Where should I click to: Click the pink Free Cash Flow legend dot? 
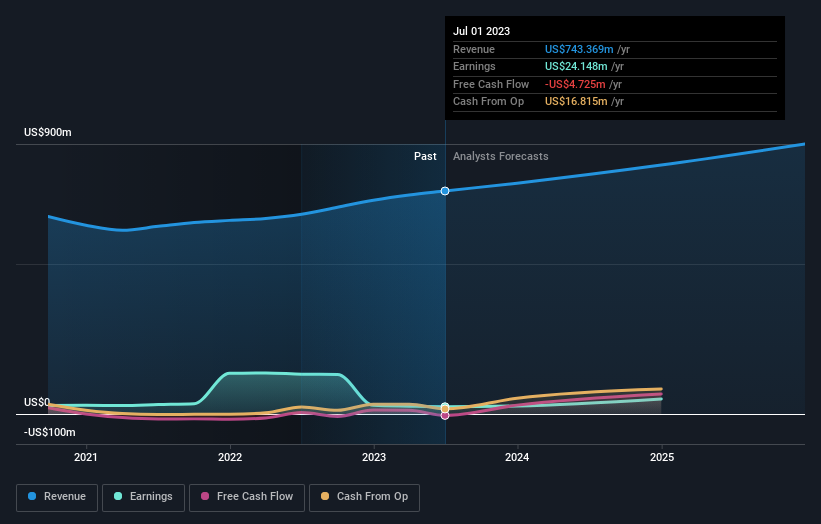click(x=205, y=496)
